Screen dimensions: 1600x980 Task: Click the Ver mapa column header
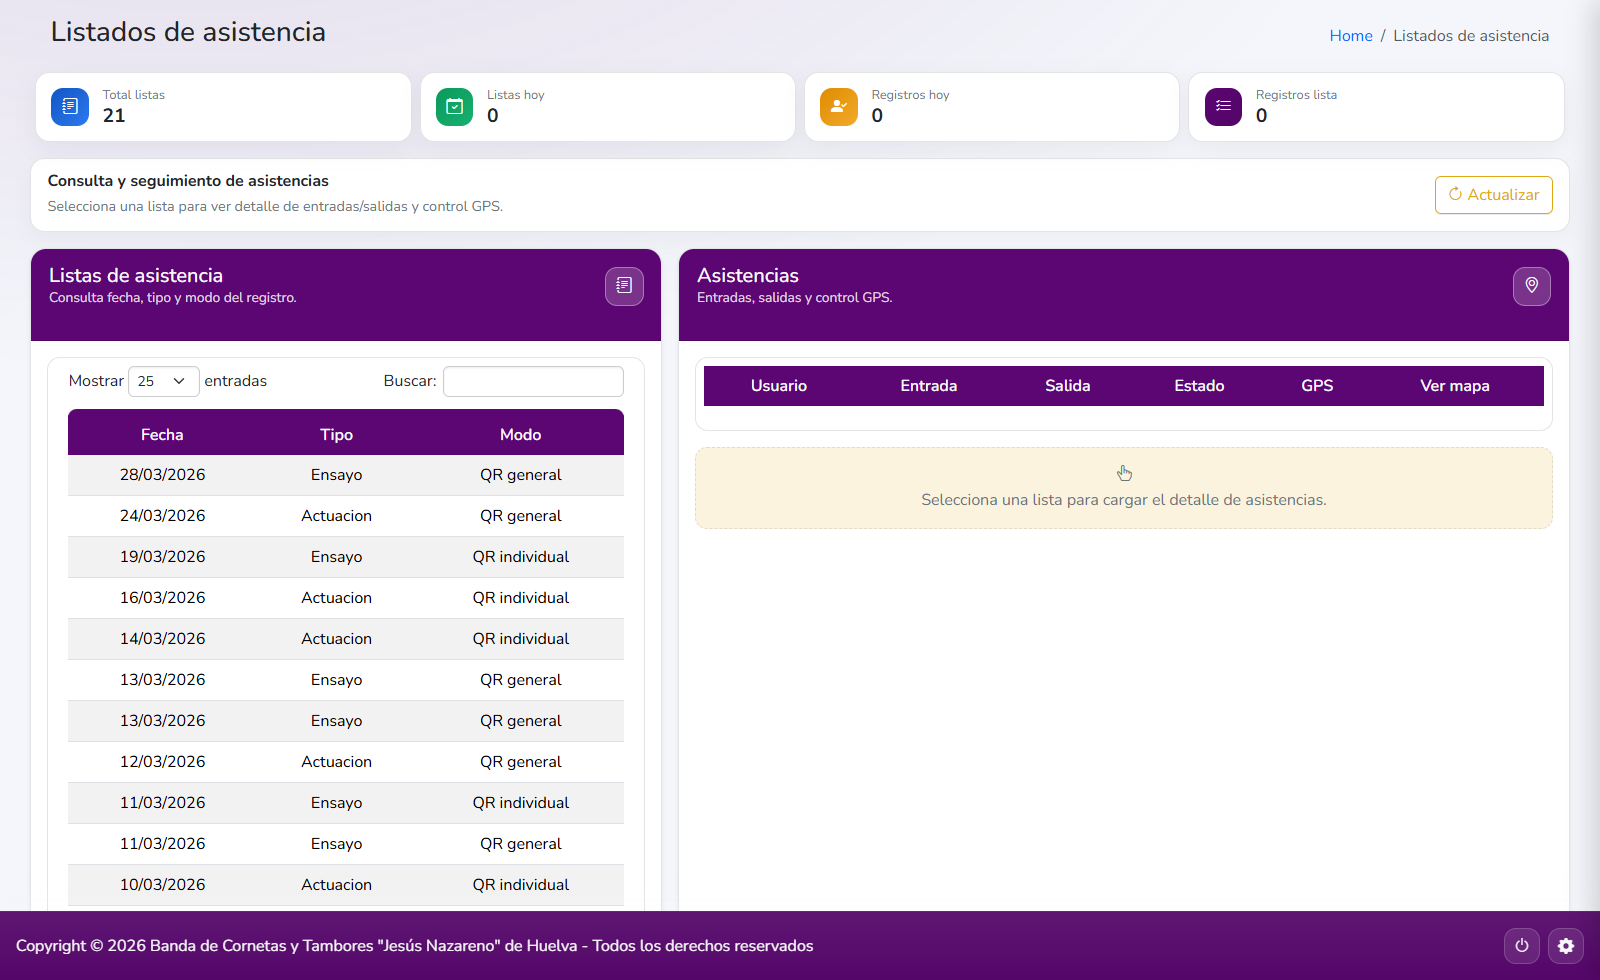click(x=1454, y=386)
